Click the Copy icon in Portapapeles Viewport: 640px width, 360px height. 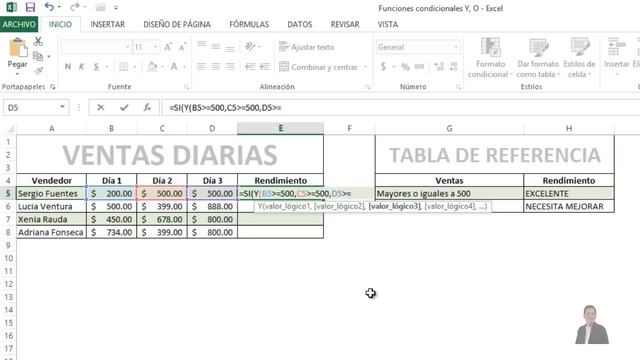pos(38,56)
